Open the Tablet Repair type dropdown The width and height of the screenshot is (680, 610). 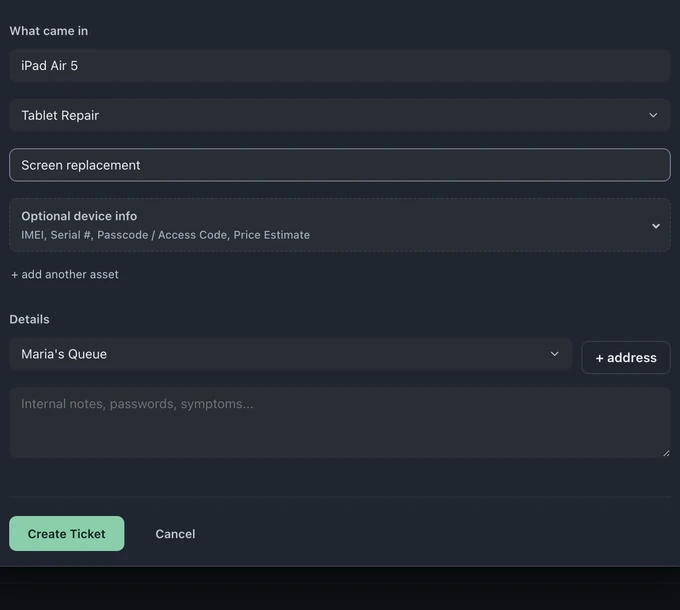click(340, 115)
